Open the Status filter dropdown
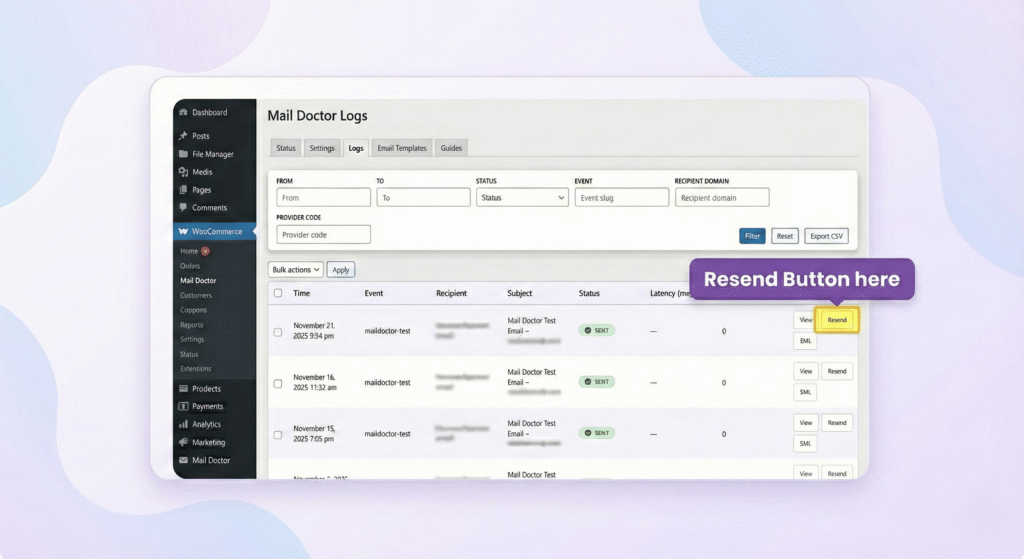The width and height of the screenshot is (1024, 559). point(522,198)
